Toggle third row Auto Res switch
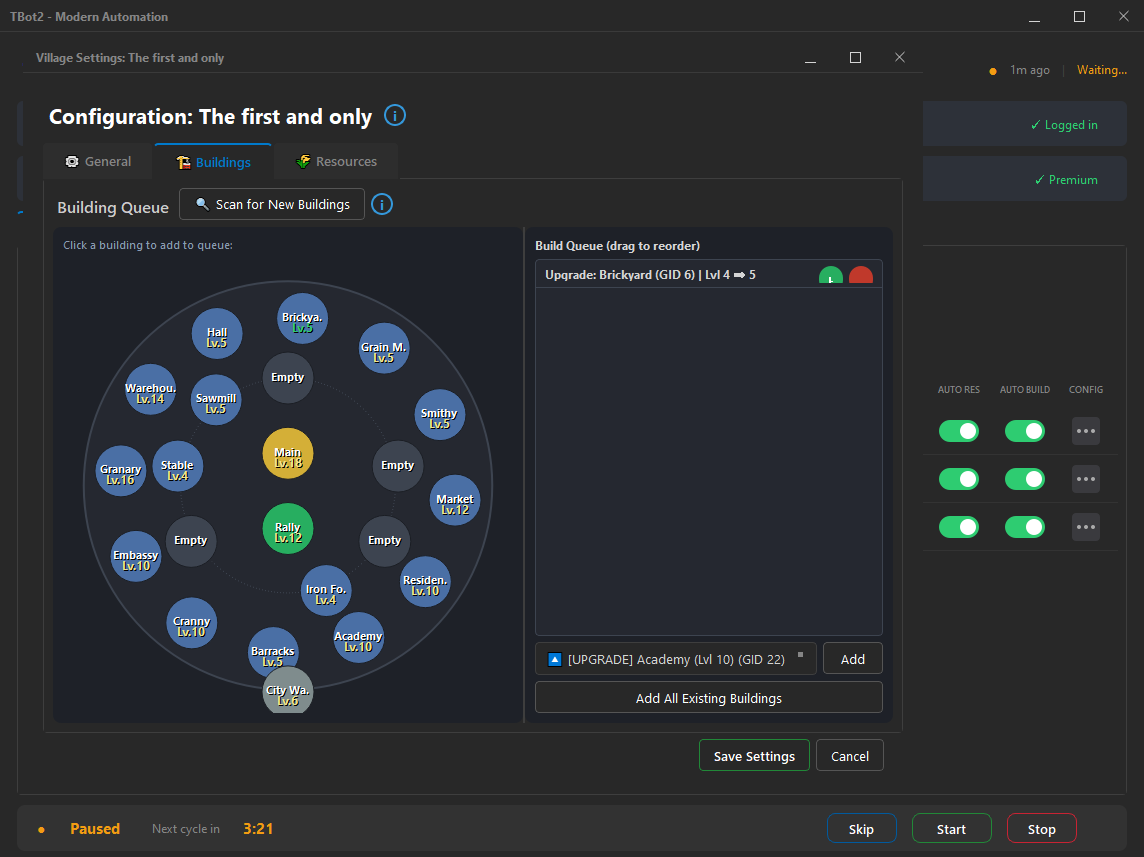This screenshot has height=857, width=1144. (x=958, y=527)
